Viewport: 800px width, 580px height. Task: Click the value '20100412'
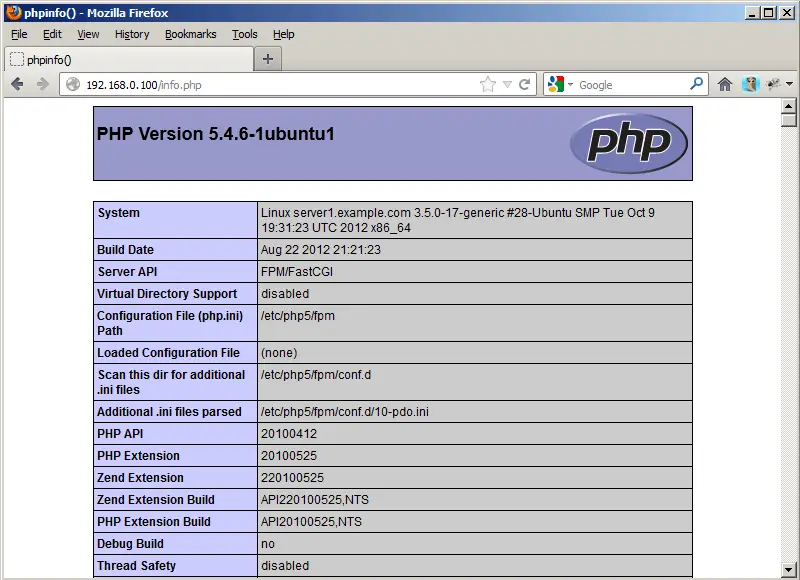coord(289,434)
